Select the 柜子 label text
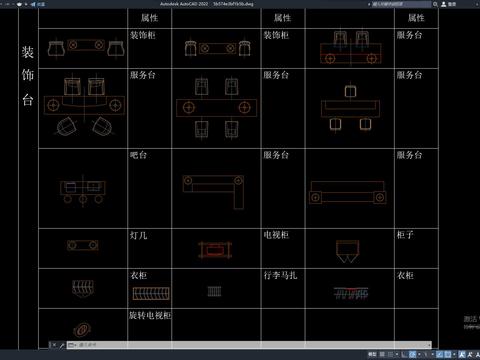 click(x=405, y=235)
